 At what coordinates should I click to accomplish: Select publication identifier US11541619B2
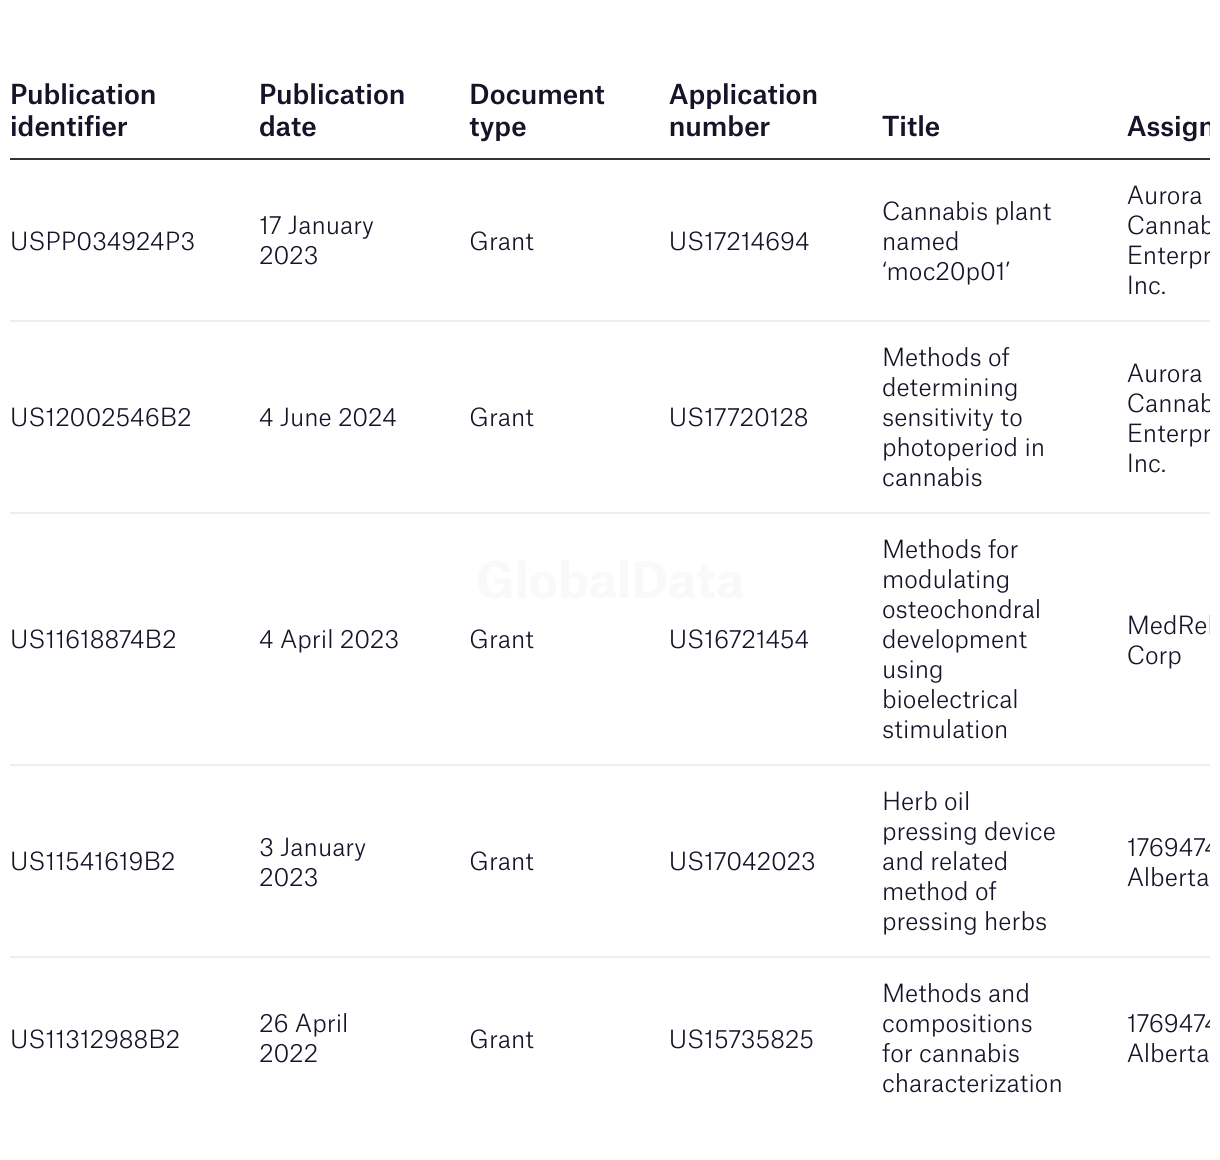(93, 862)
